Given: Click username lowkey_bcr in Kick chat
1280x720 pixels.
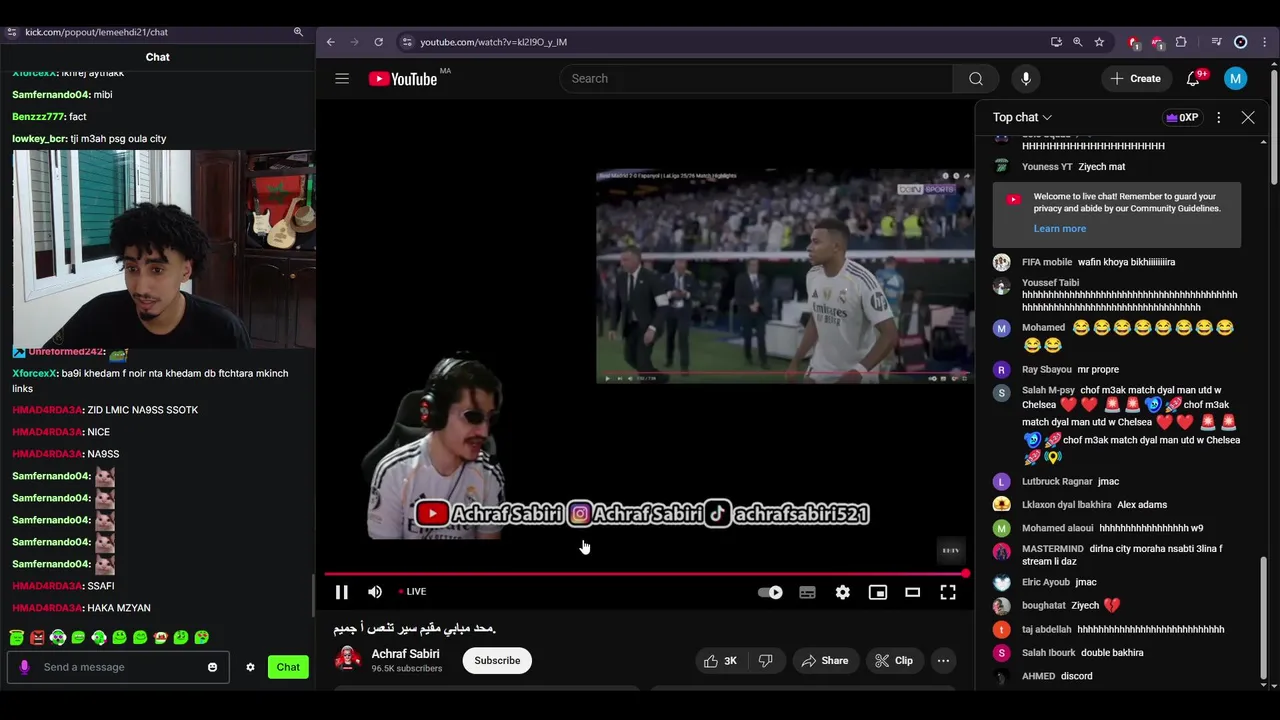Looking at the screenshot, I should 40,139.
